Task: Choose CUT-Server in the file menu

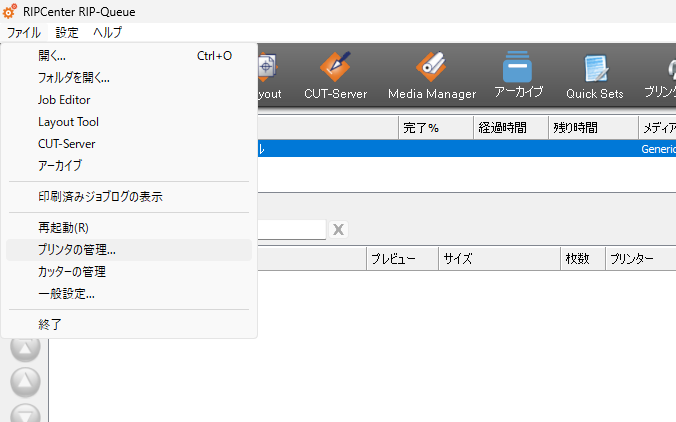Action: pyautogui.click(x=129, y=144)
